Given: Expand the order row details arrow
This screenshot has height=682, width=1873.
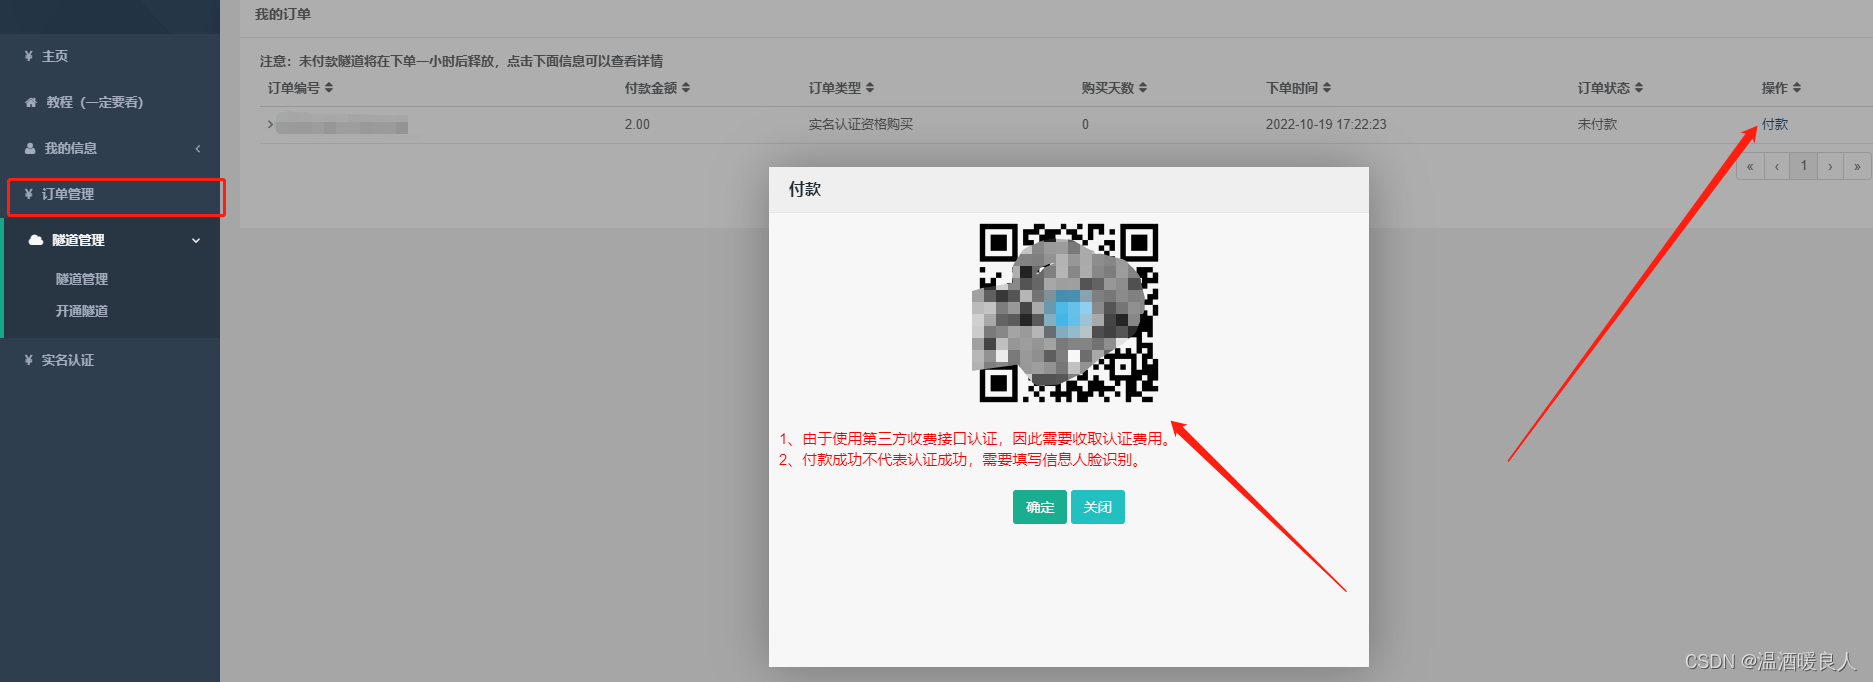Looking at the screenshot, I should click(270, 124).
